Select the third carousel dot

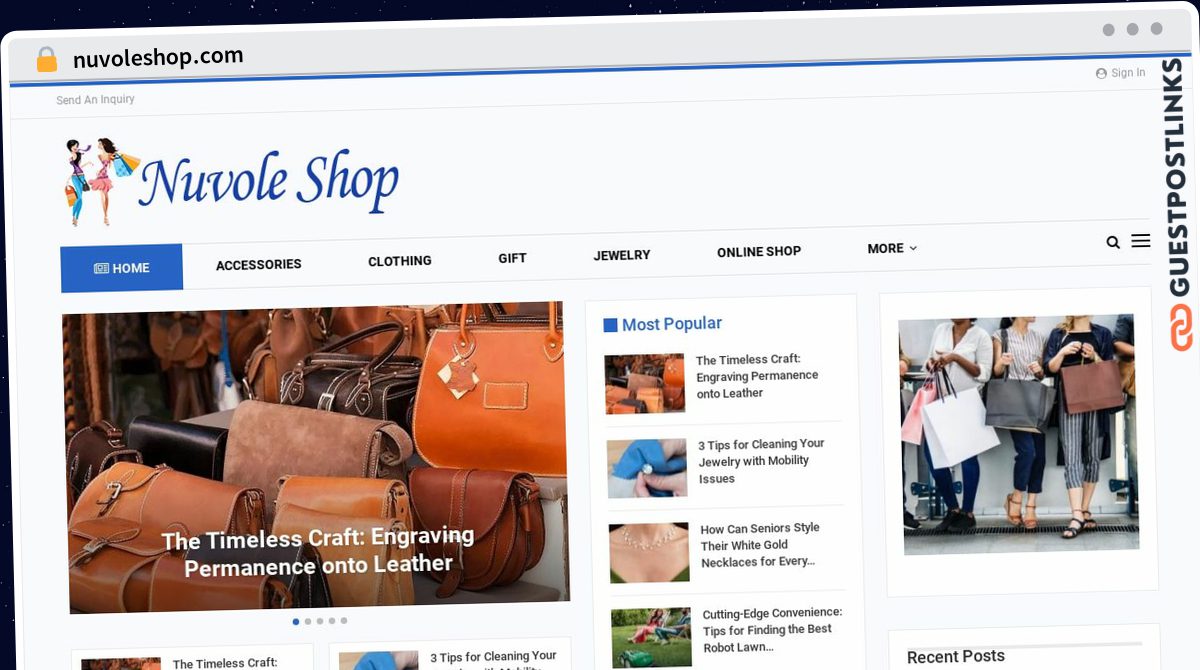pos(319,621)
